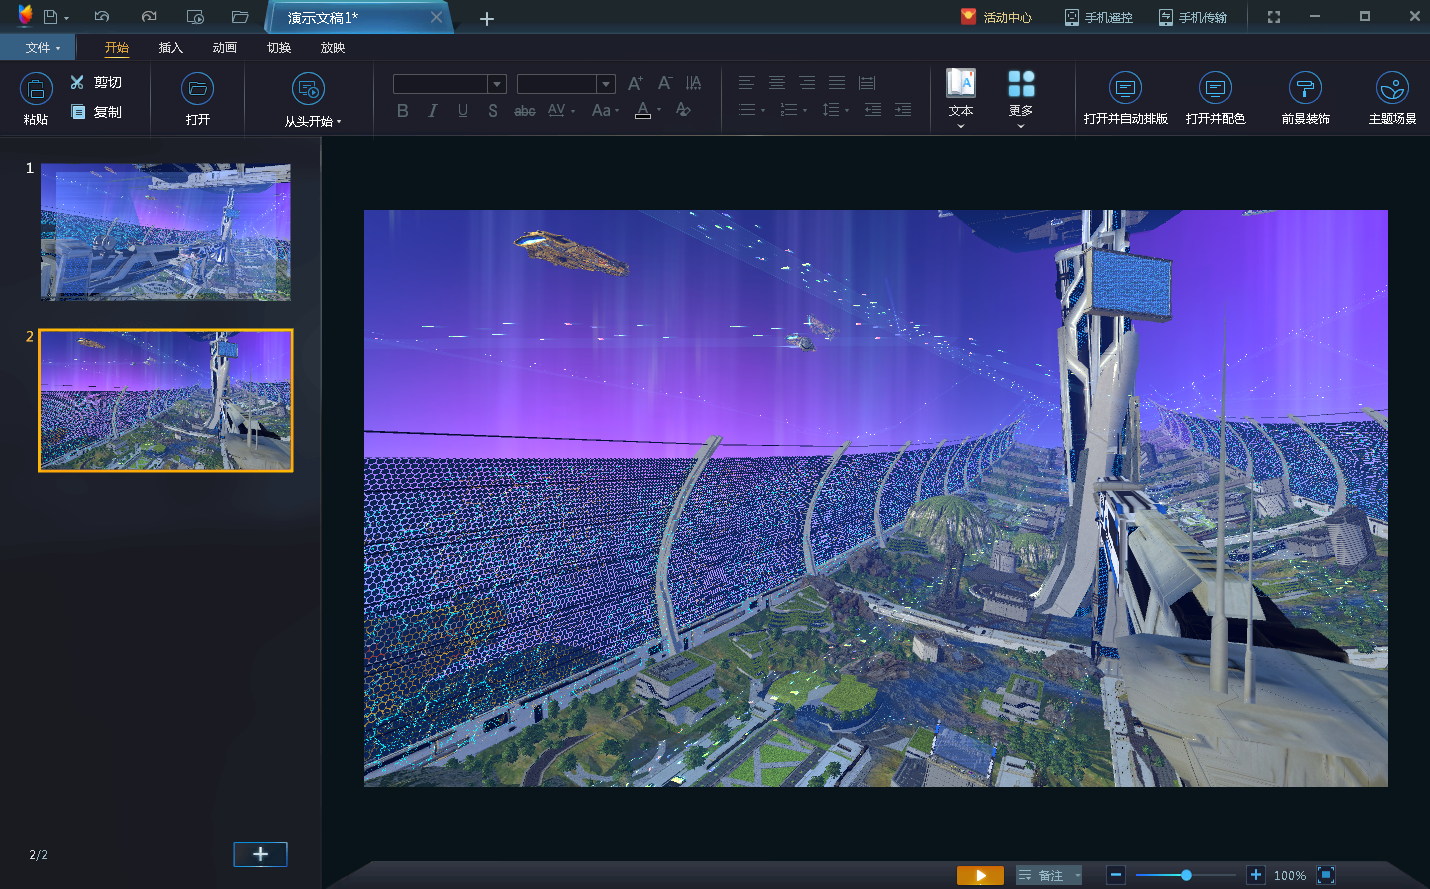Open 活动中心 activity center
The width and height of the screenshot is (1430, 889).
(996, 17)
